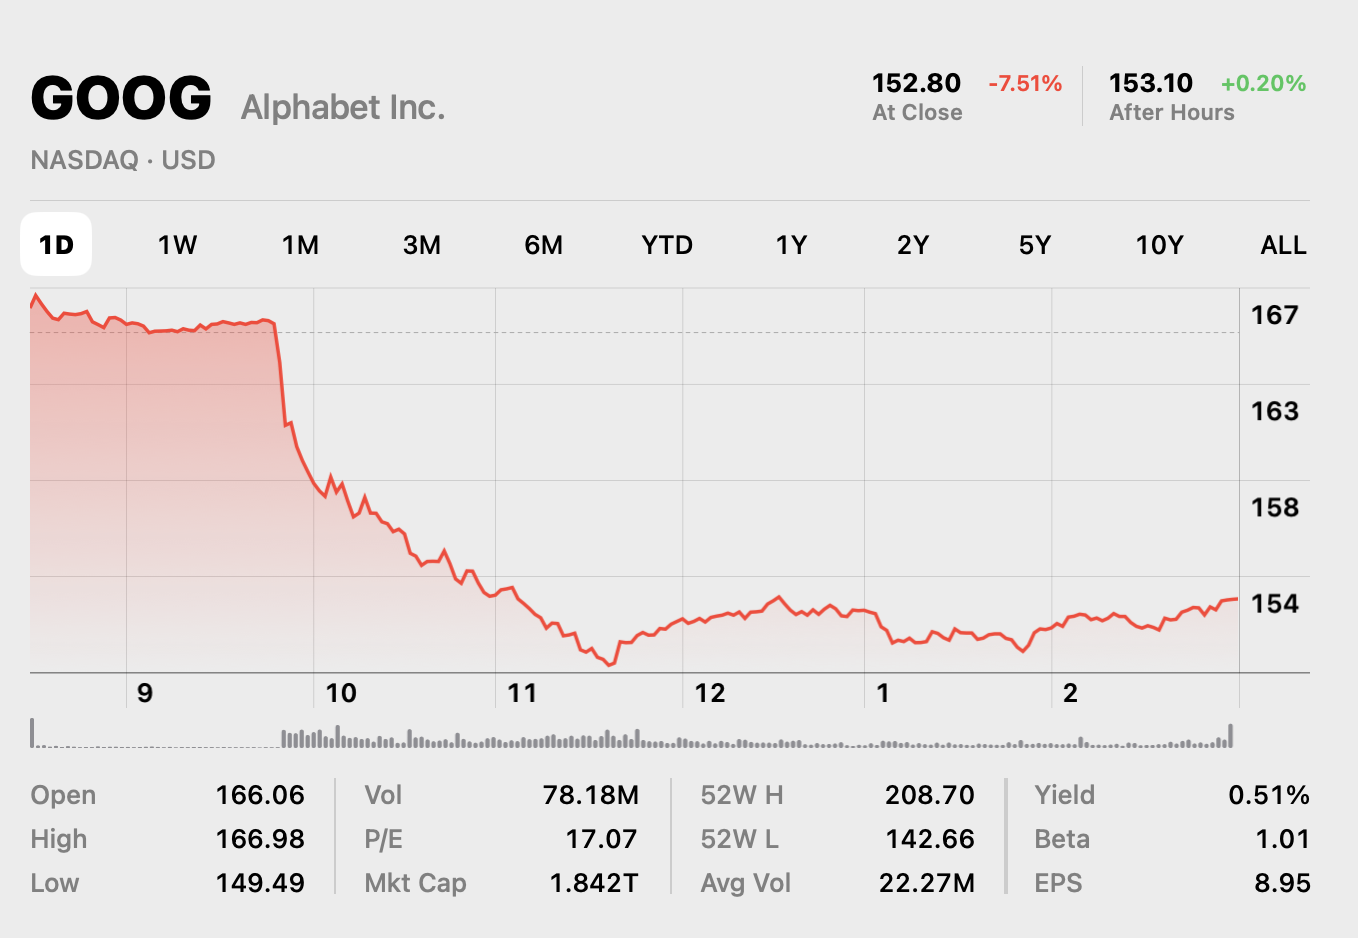Screen dimensions: 1358x938
Task: Choose the YTD range tab
Action: (x=667, y=245)
